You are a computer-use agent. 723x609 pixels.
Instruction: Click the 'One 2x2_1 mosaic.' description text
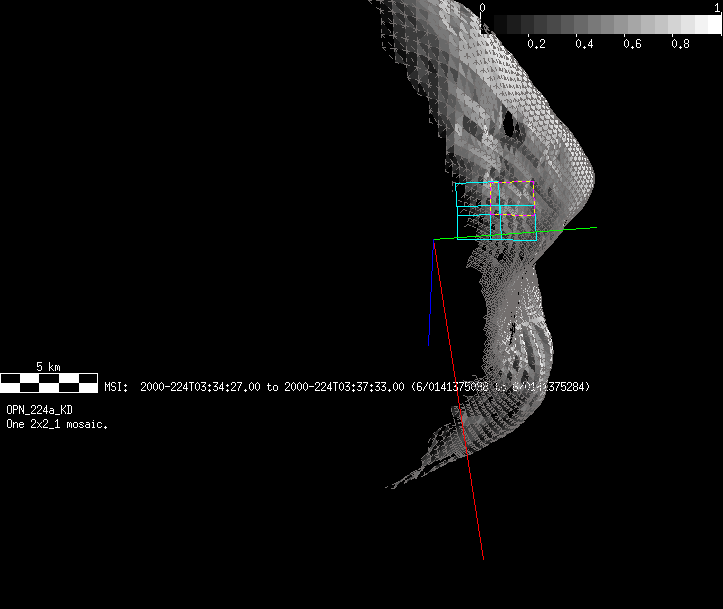pos(57,424)
